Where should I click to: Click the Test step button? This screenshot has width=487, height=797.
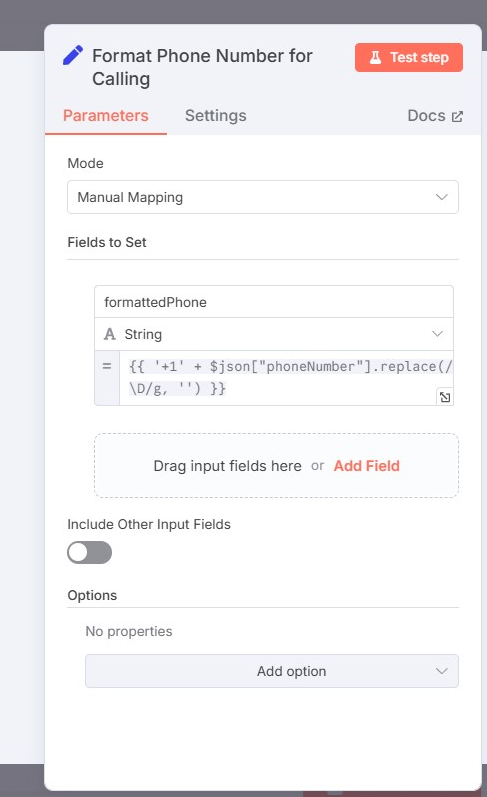tap(409, 57)
